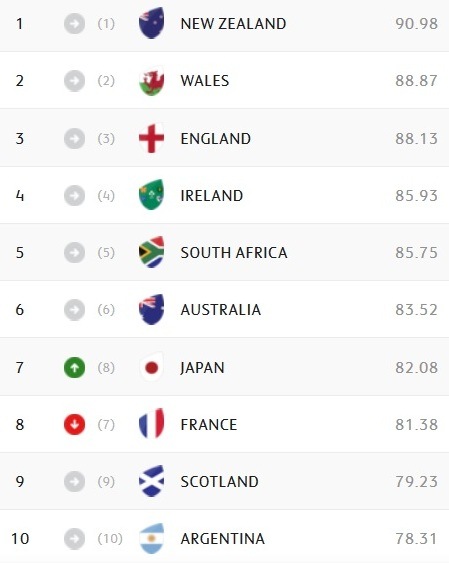Click grey no-change arrow in Ireland row

click(74, 196)
